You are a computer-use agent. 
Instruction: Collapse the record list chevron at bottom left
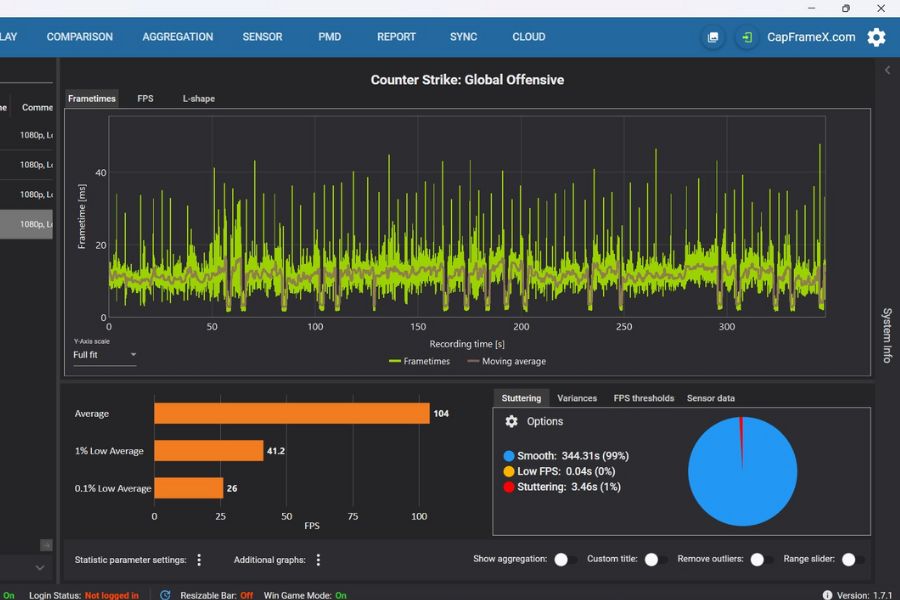click(40, 567)
